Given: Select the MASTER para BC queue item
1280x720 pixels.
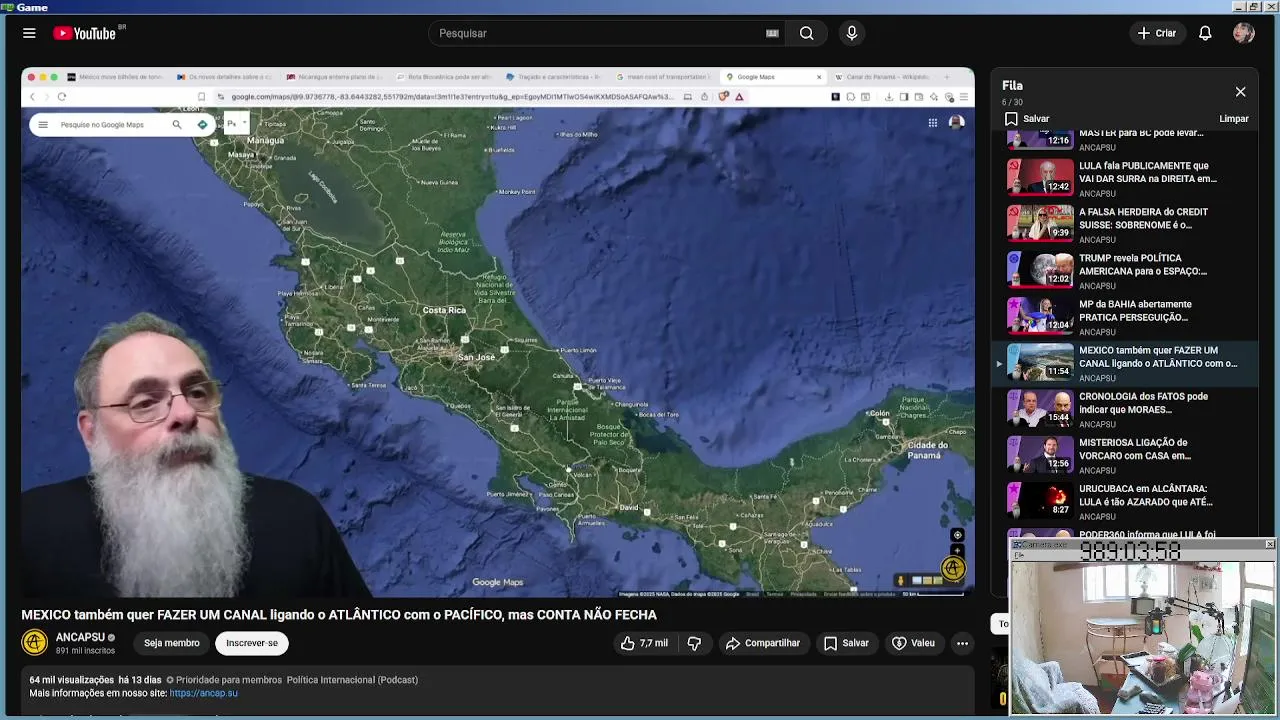Looking at the screenshot, I should tap(1125, 140).
